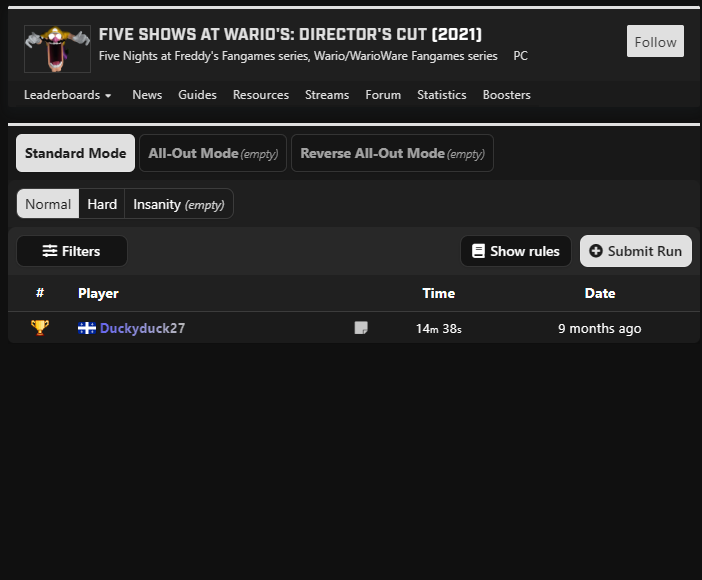
Task: Select the Hard difficulty option
Action: tap(102, 204)
